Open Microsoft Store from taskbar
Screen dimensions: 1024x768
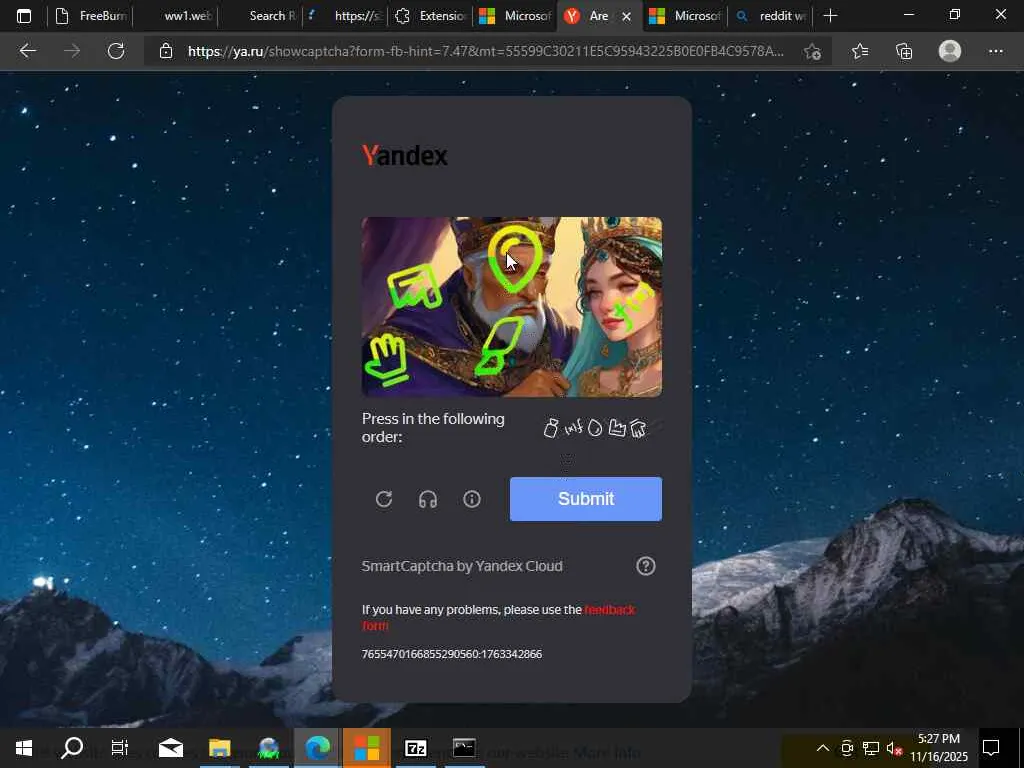click(x=366, y=748)
